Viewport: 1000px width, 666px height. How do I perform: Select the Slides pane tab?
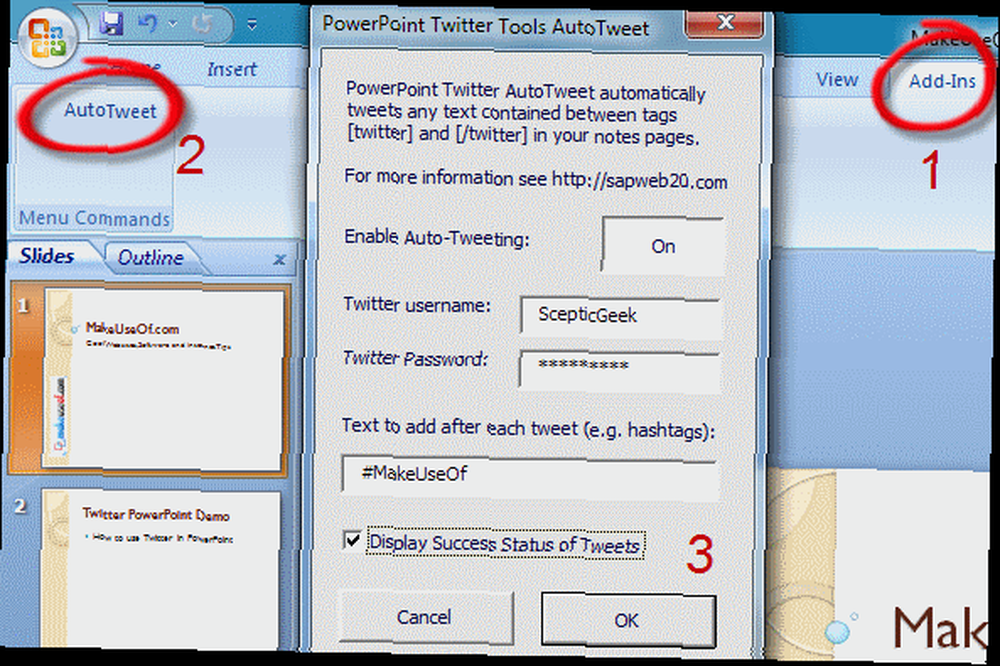(47, 256)
